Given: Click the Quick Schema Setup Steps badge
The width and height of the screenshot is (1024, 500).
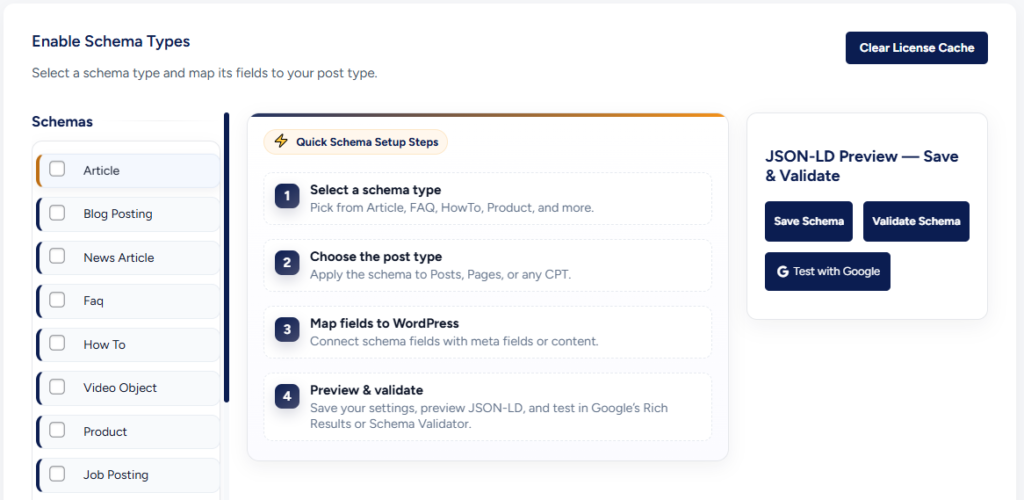Looking at the screenshot, I should [x=356, y=142].
